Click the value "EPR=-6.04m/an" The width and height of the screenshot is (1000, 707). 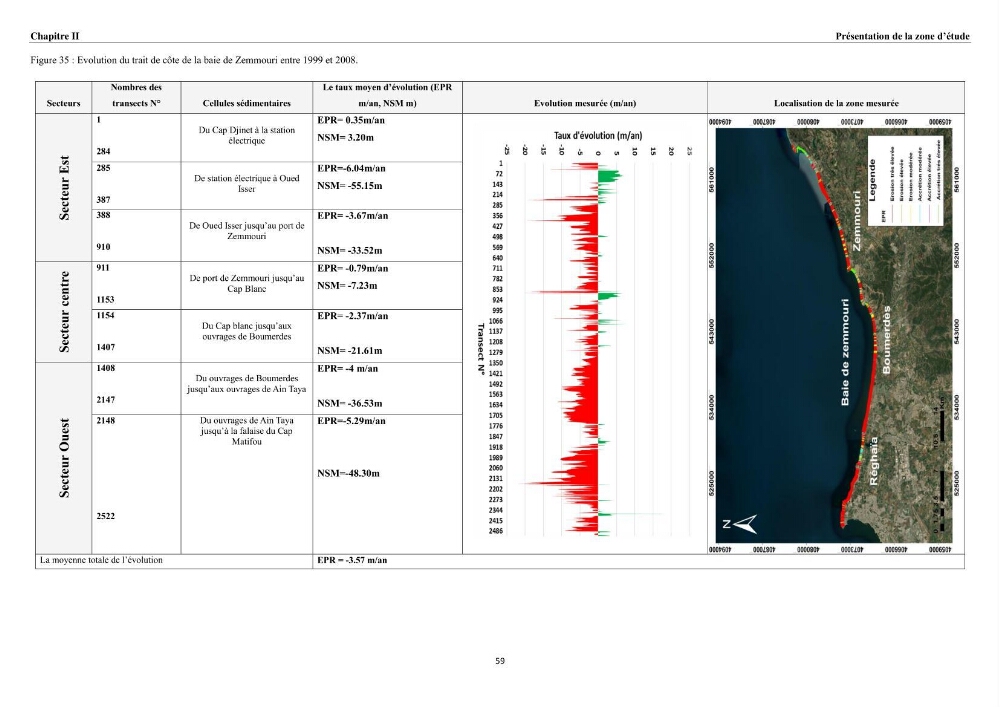(351, 169)
